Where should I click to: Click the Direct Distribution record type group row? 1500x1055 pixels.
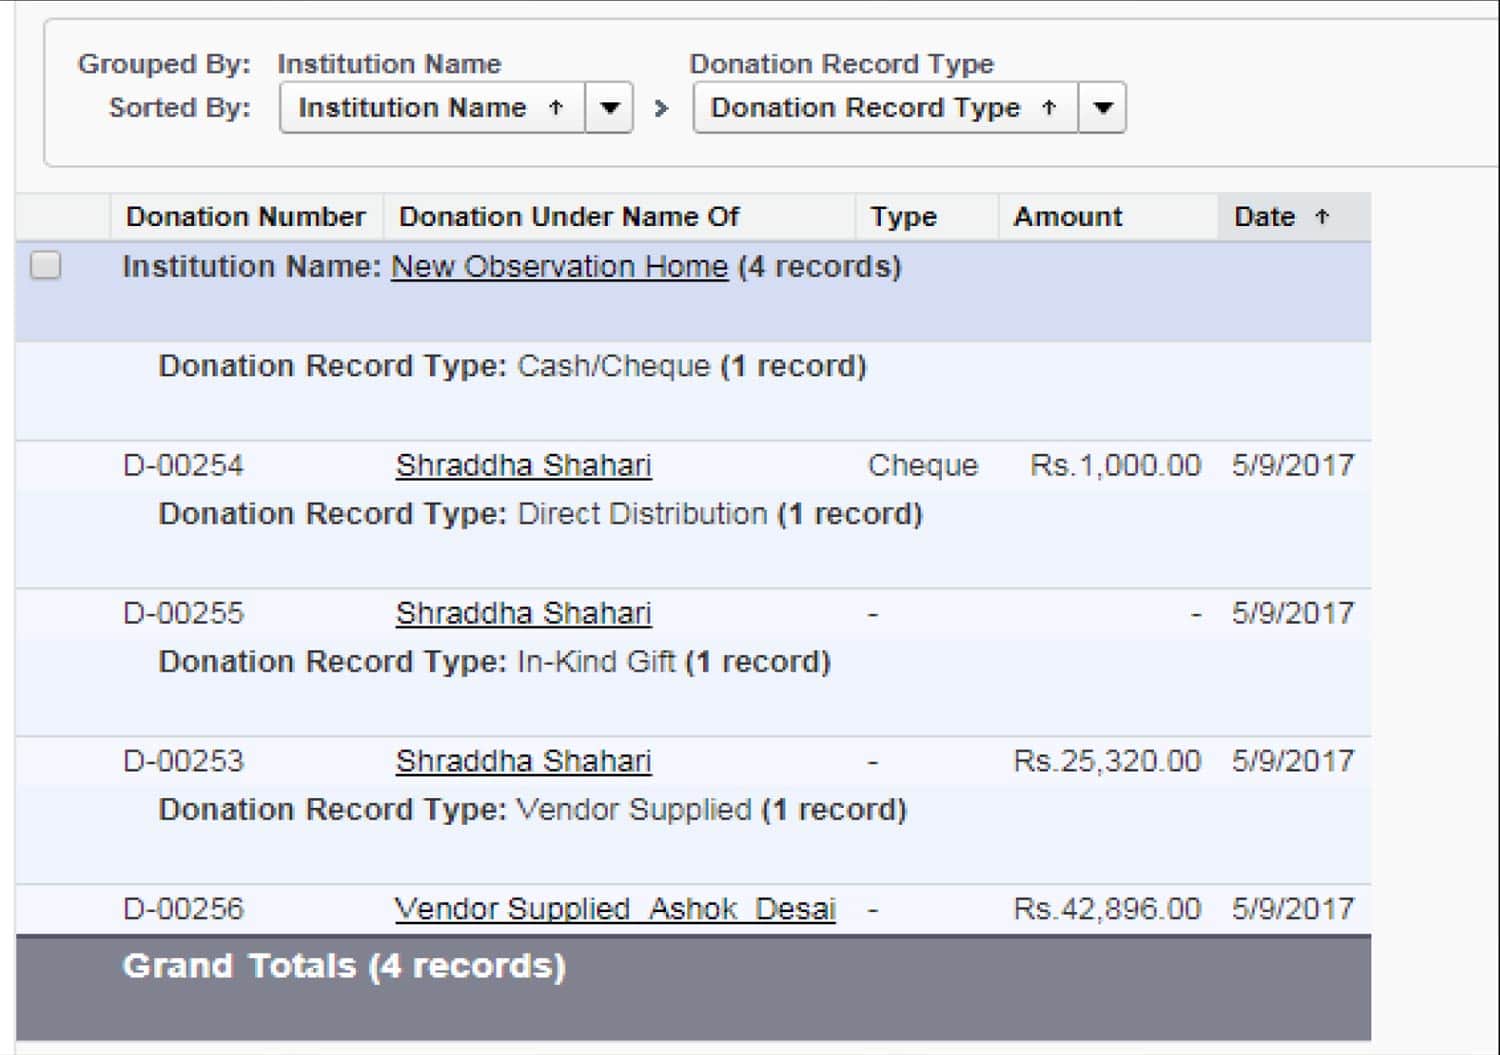pos(693,539)
